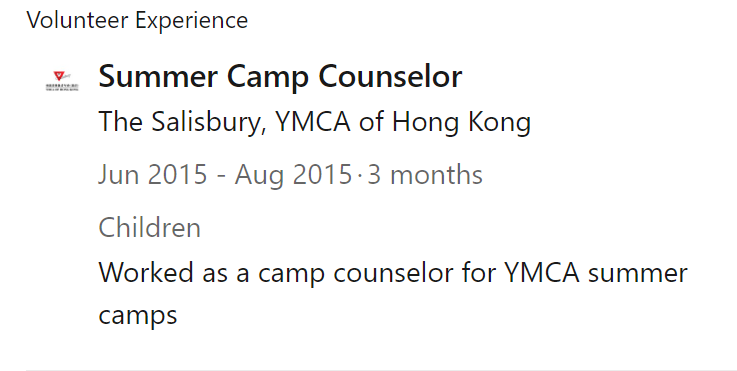Click the word 'Experience' in the section heading
737x371 pixels.
pyautogui.click(x=192, y=21)
